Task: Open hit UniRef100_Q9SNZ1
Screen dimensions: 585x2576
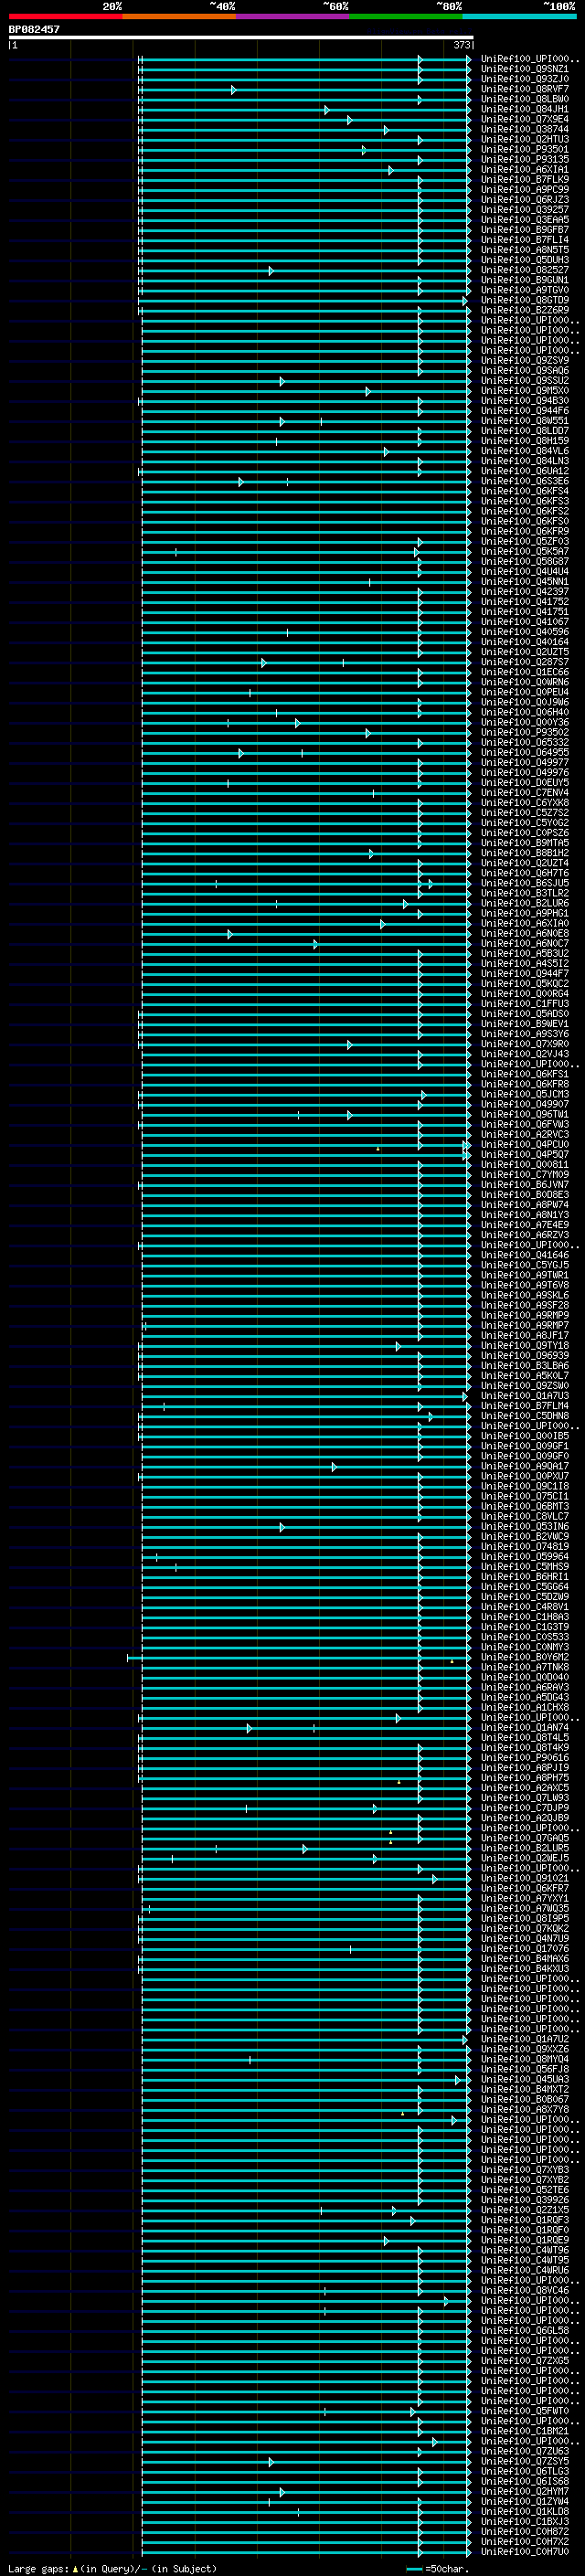Action: click(x=525, y=69)
